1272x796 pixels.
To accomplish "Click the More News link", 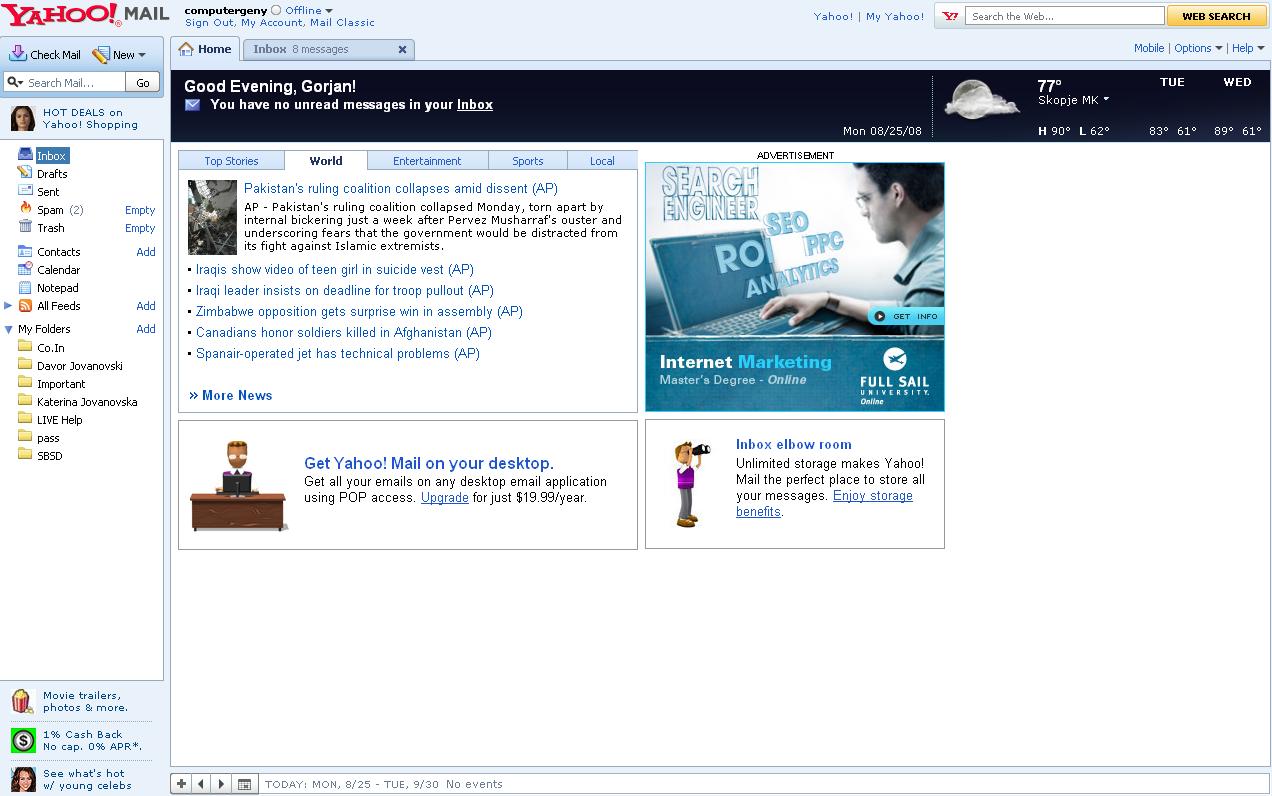I will 231,395.
